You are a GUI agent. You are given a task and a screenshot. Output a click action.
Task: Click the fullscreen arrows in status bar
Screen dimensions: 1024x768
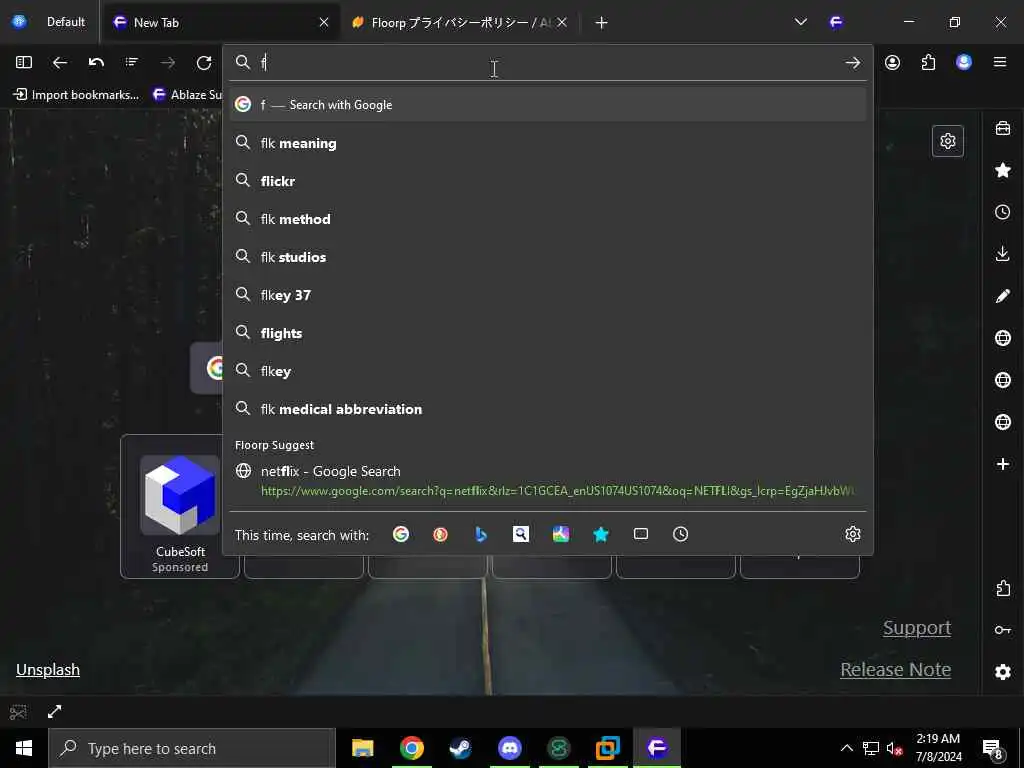pos(54,711)
